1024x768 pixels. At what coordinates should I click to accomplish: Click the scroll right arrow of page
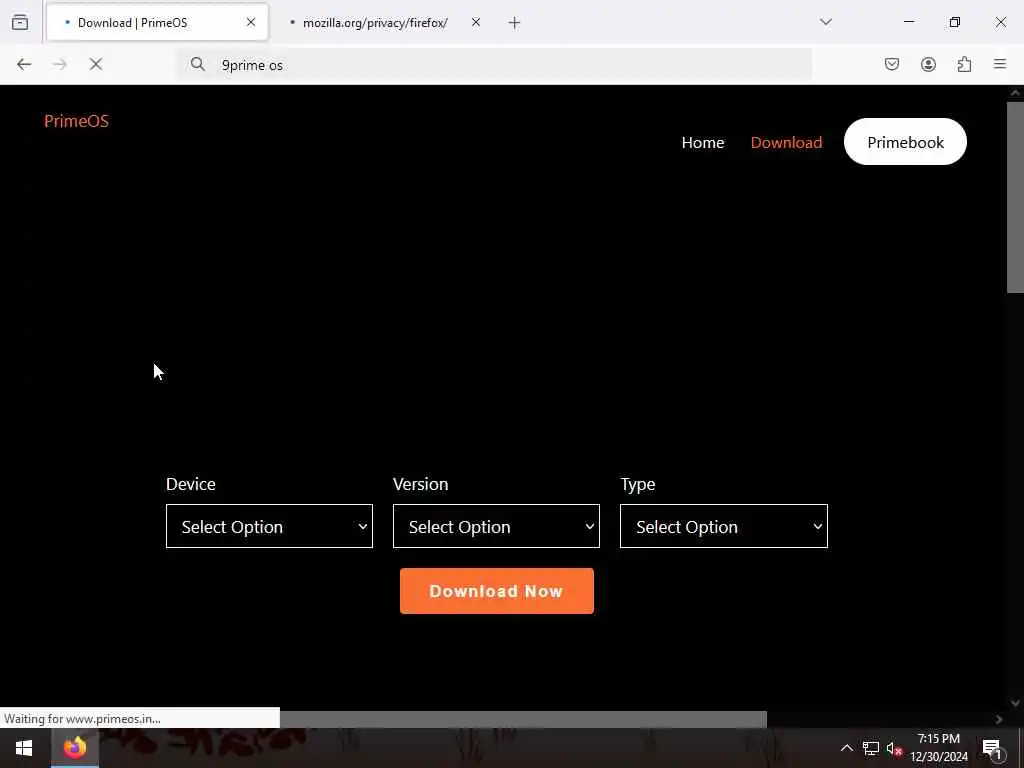pyautogui.click(x=999, y=719)
